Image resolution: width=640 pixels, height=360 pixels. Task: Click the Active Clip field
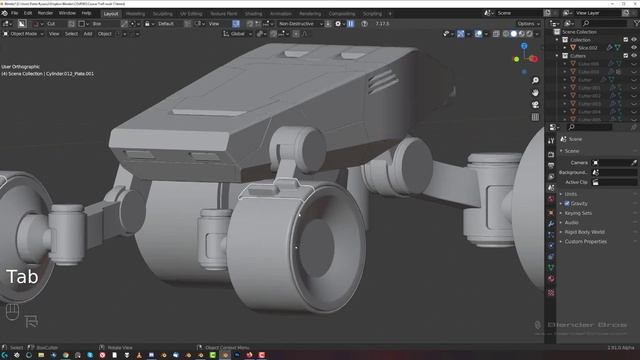pos(614,182)
